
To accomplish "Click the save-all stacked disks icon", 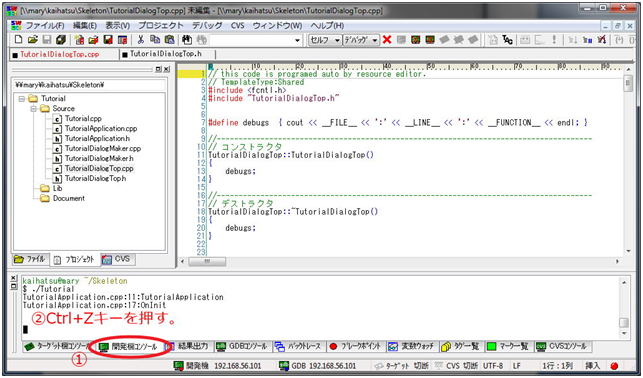I will click(x=61, y=40).
